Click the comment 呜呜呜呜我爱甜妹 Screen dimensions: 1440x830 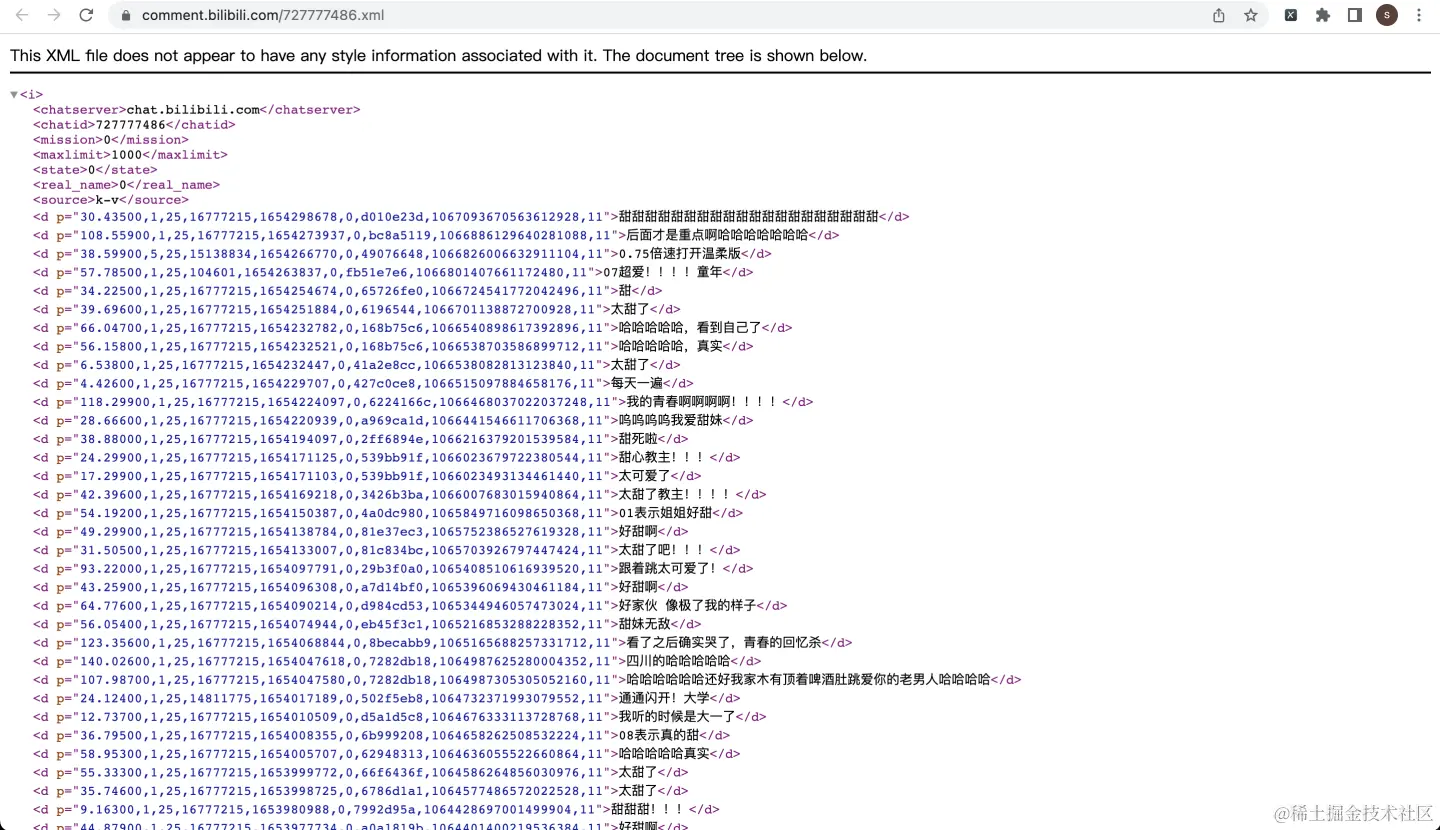671,420
